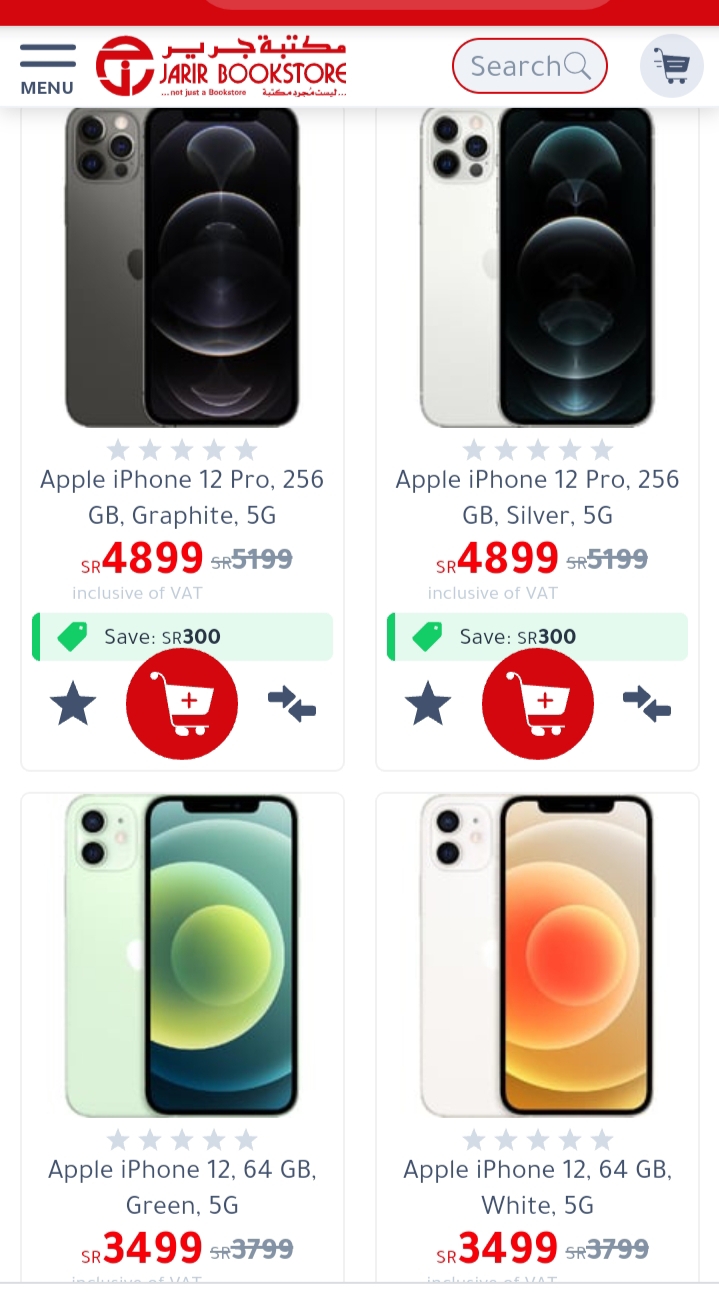Favorite the Graphite iPhone 12 Pro with star
This screenshot has width=719, height=1292.
[x=73, y=704]
